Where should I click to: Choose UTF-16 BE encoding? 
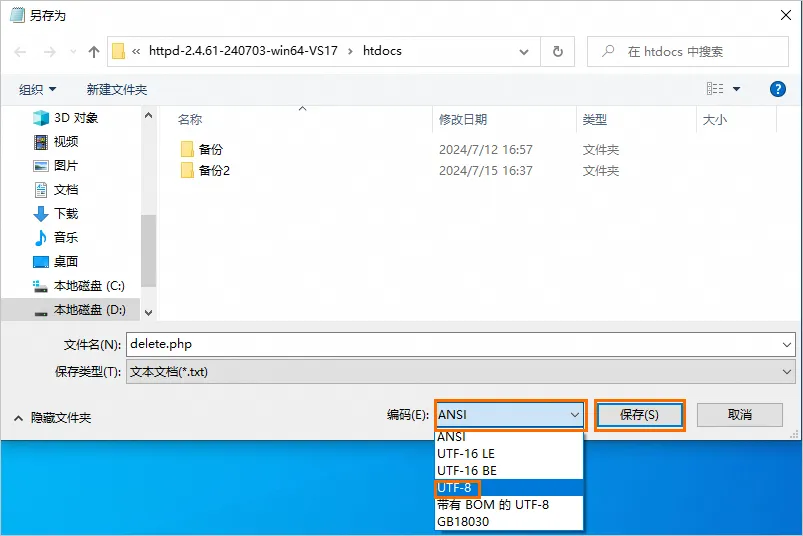[x=509, y=470]
